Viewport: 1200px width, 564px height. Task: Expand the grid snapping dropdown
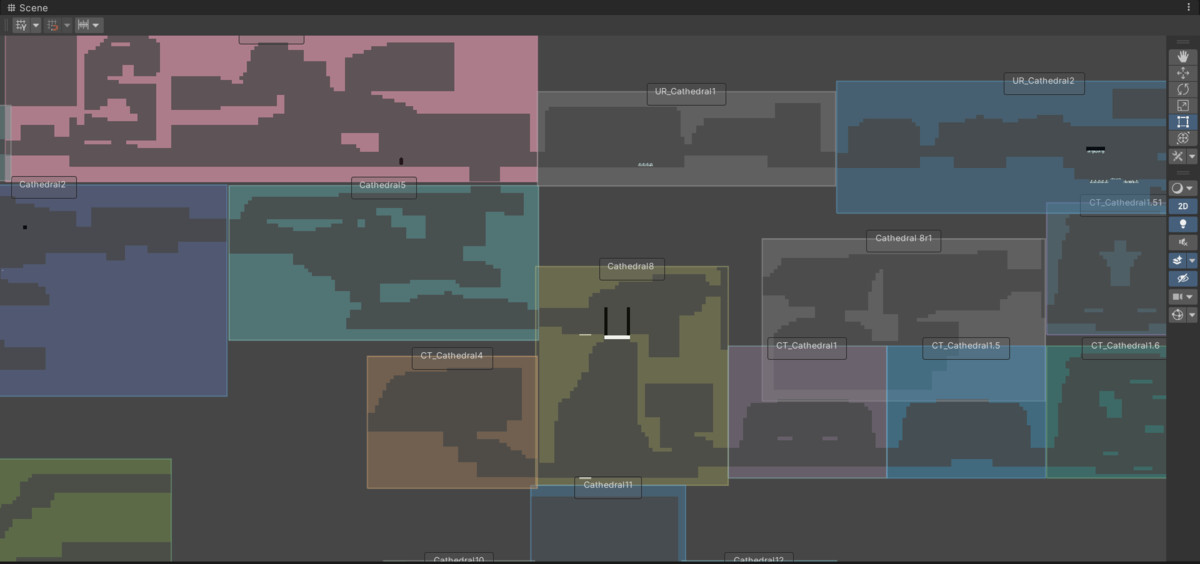67,25
